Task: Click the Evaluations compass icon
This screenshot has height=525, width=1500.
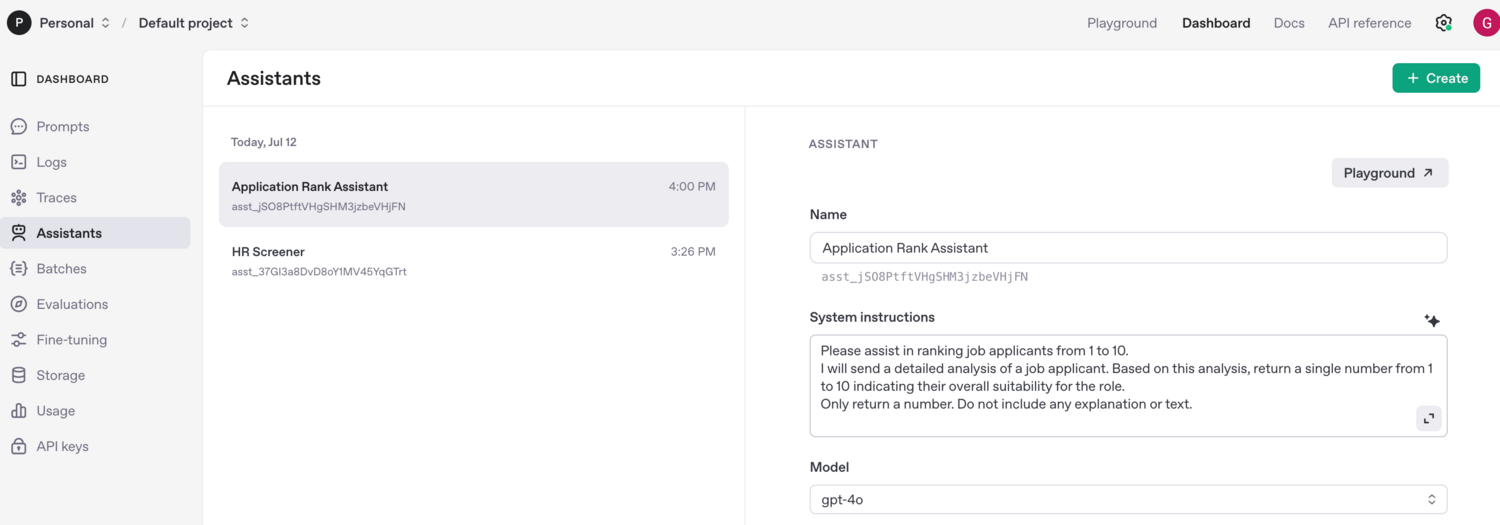Action: pos(18,304)
